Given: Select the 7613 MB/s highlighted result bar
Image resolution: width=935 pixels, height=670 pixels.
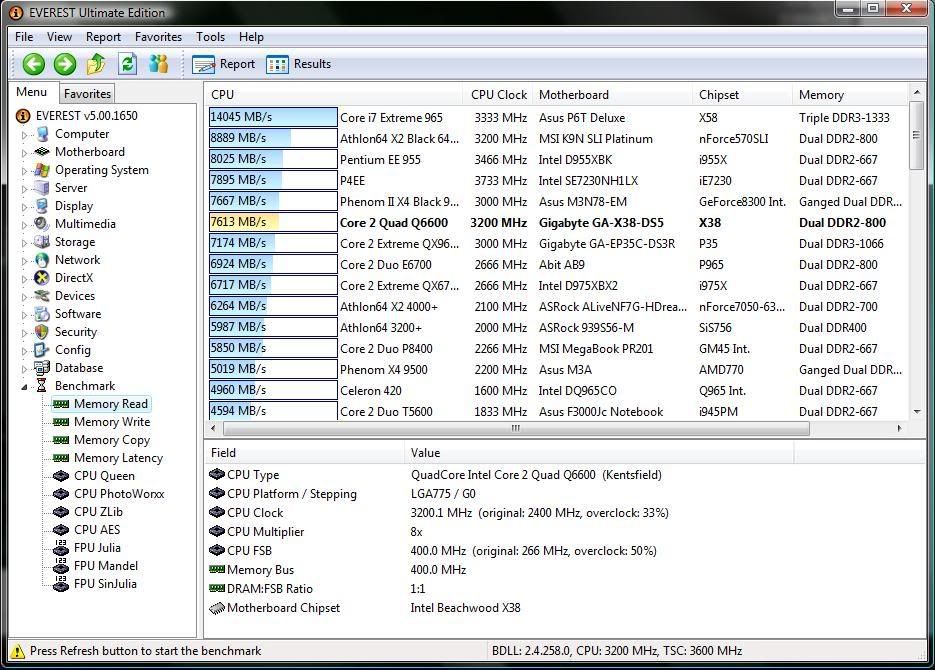Looking at the screenshot, I should (273, 222).
